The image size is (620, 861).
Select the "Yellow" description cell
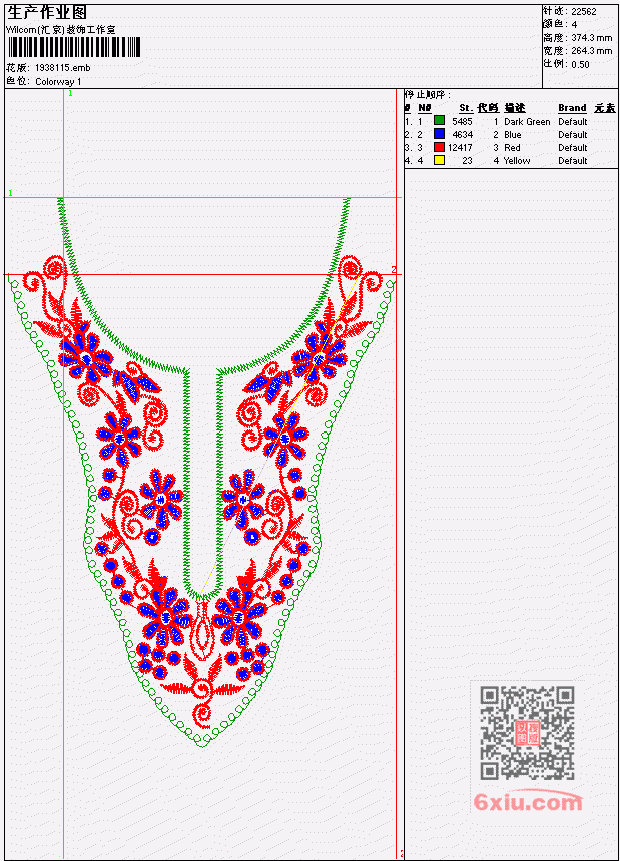click(x=517, y=161)
